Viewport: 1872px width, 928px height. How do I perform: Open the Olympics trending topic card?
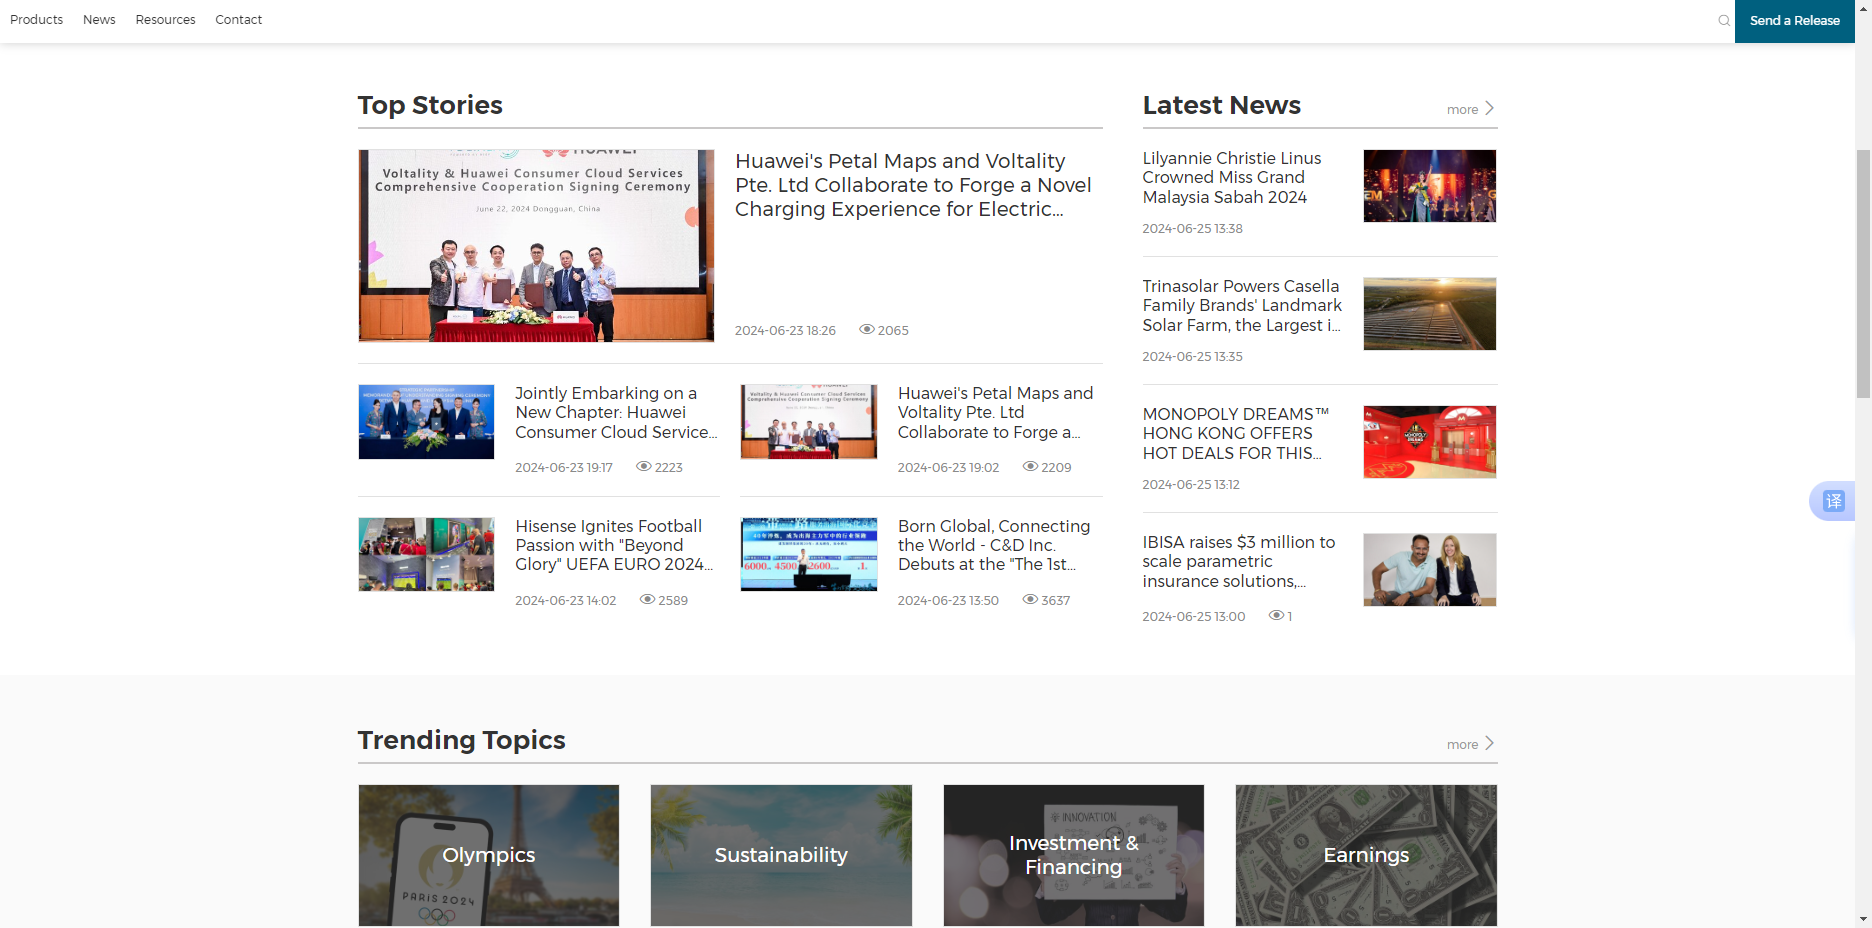489,856
